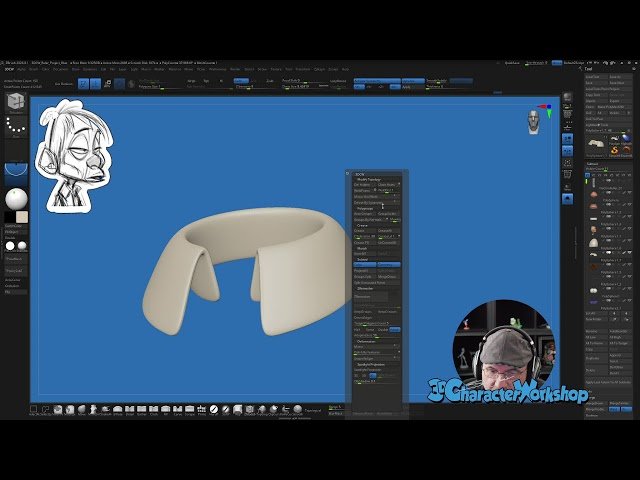Select the material sphere preview
Image resolution: width=640 pixels, height=480 pixels.
click(16, 198)
